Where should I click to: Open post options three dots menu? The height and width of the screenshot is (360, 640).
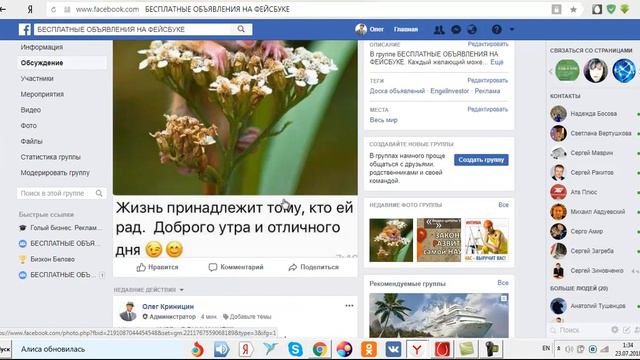349,306
